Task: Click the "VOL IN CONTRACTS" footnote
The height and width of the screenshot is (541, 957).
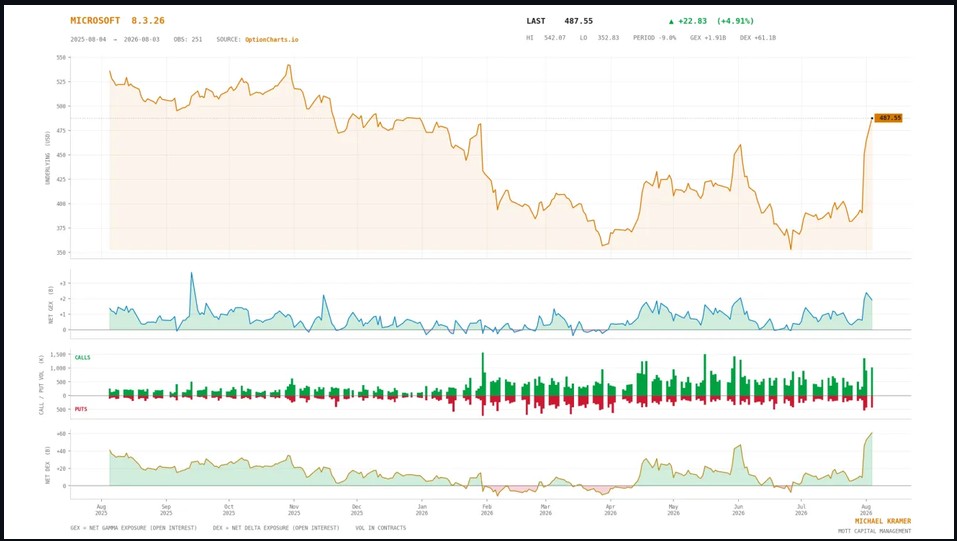Action: pos(381,528)
